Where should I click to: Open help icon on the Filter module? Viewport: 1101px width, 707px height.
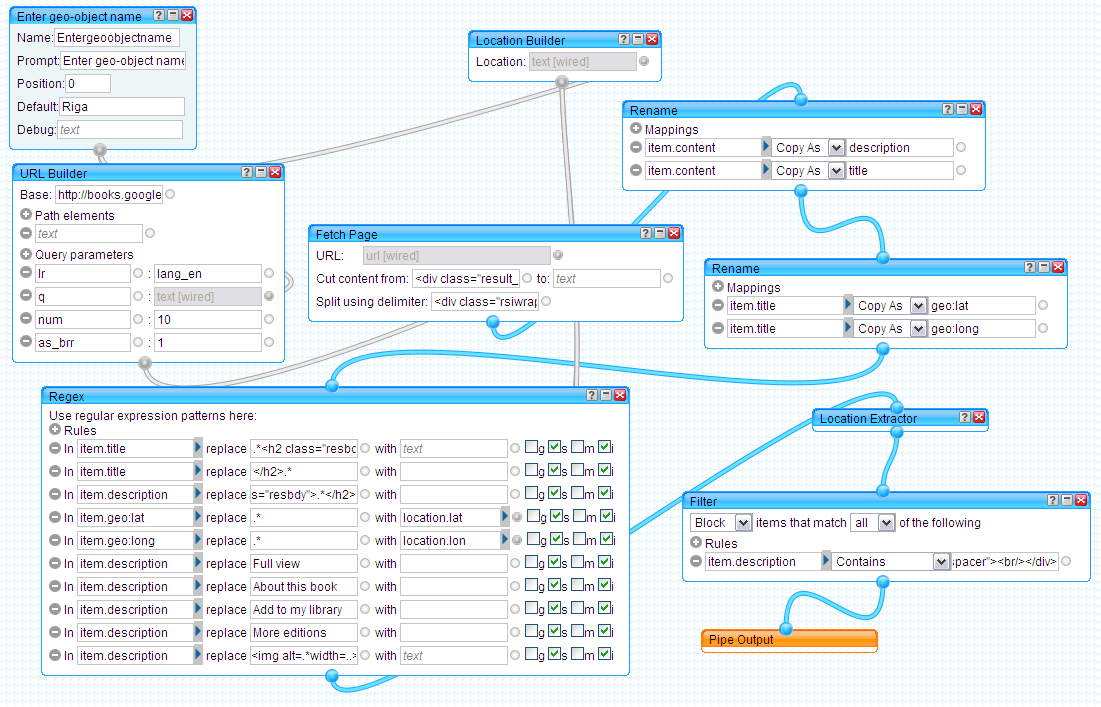coord(1053,500)
